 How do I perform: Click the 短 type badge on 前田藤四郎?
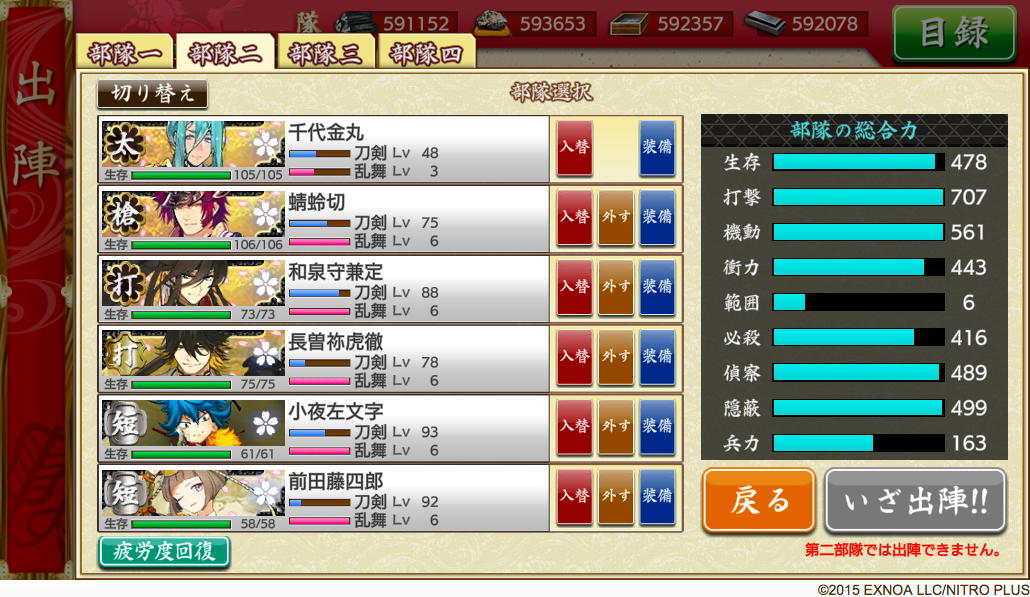(x=123, y=493)
